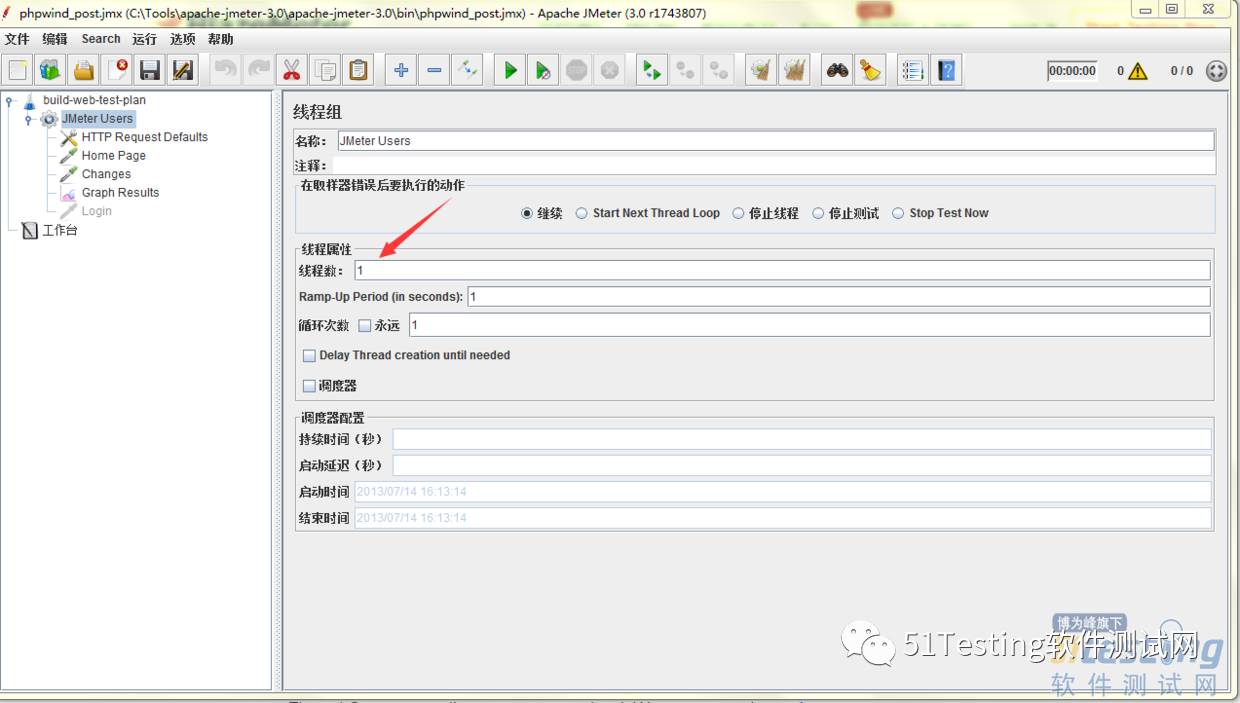
Task: Save the test plan with floppy icon
Action: tap(150, 70)
